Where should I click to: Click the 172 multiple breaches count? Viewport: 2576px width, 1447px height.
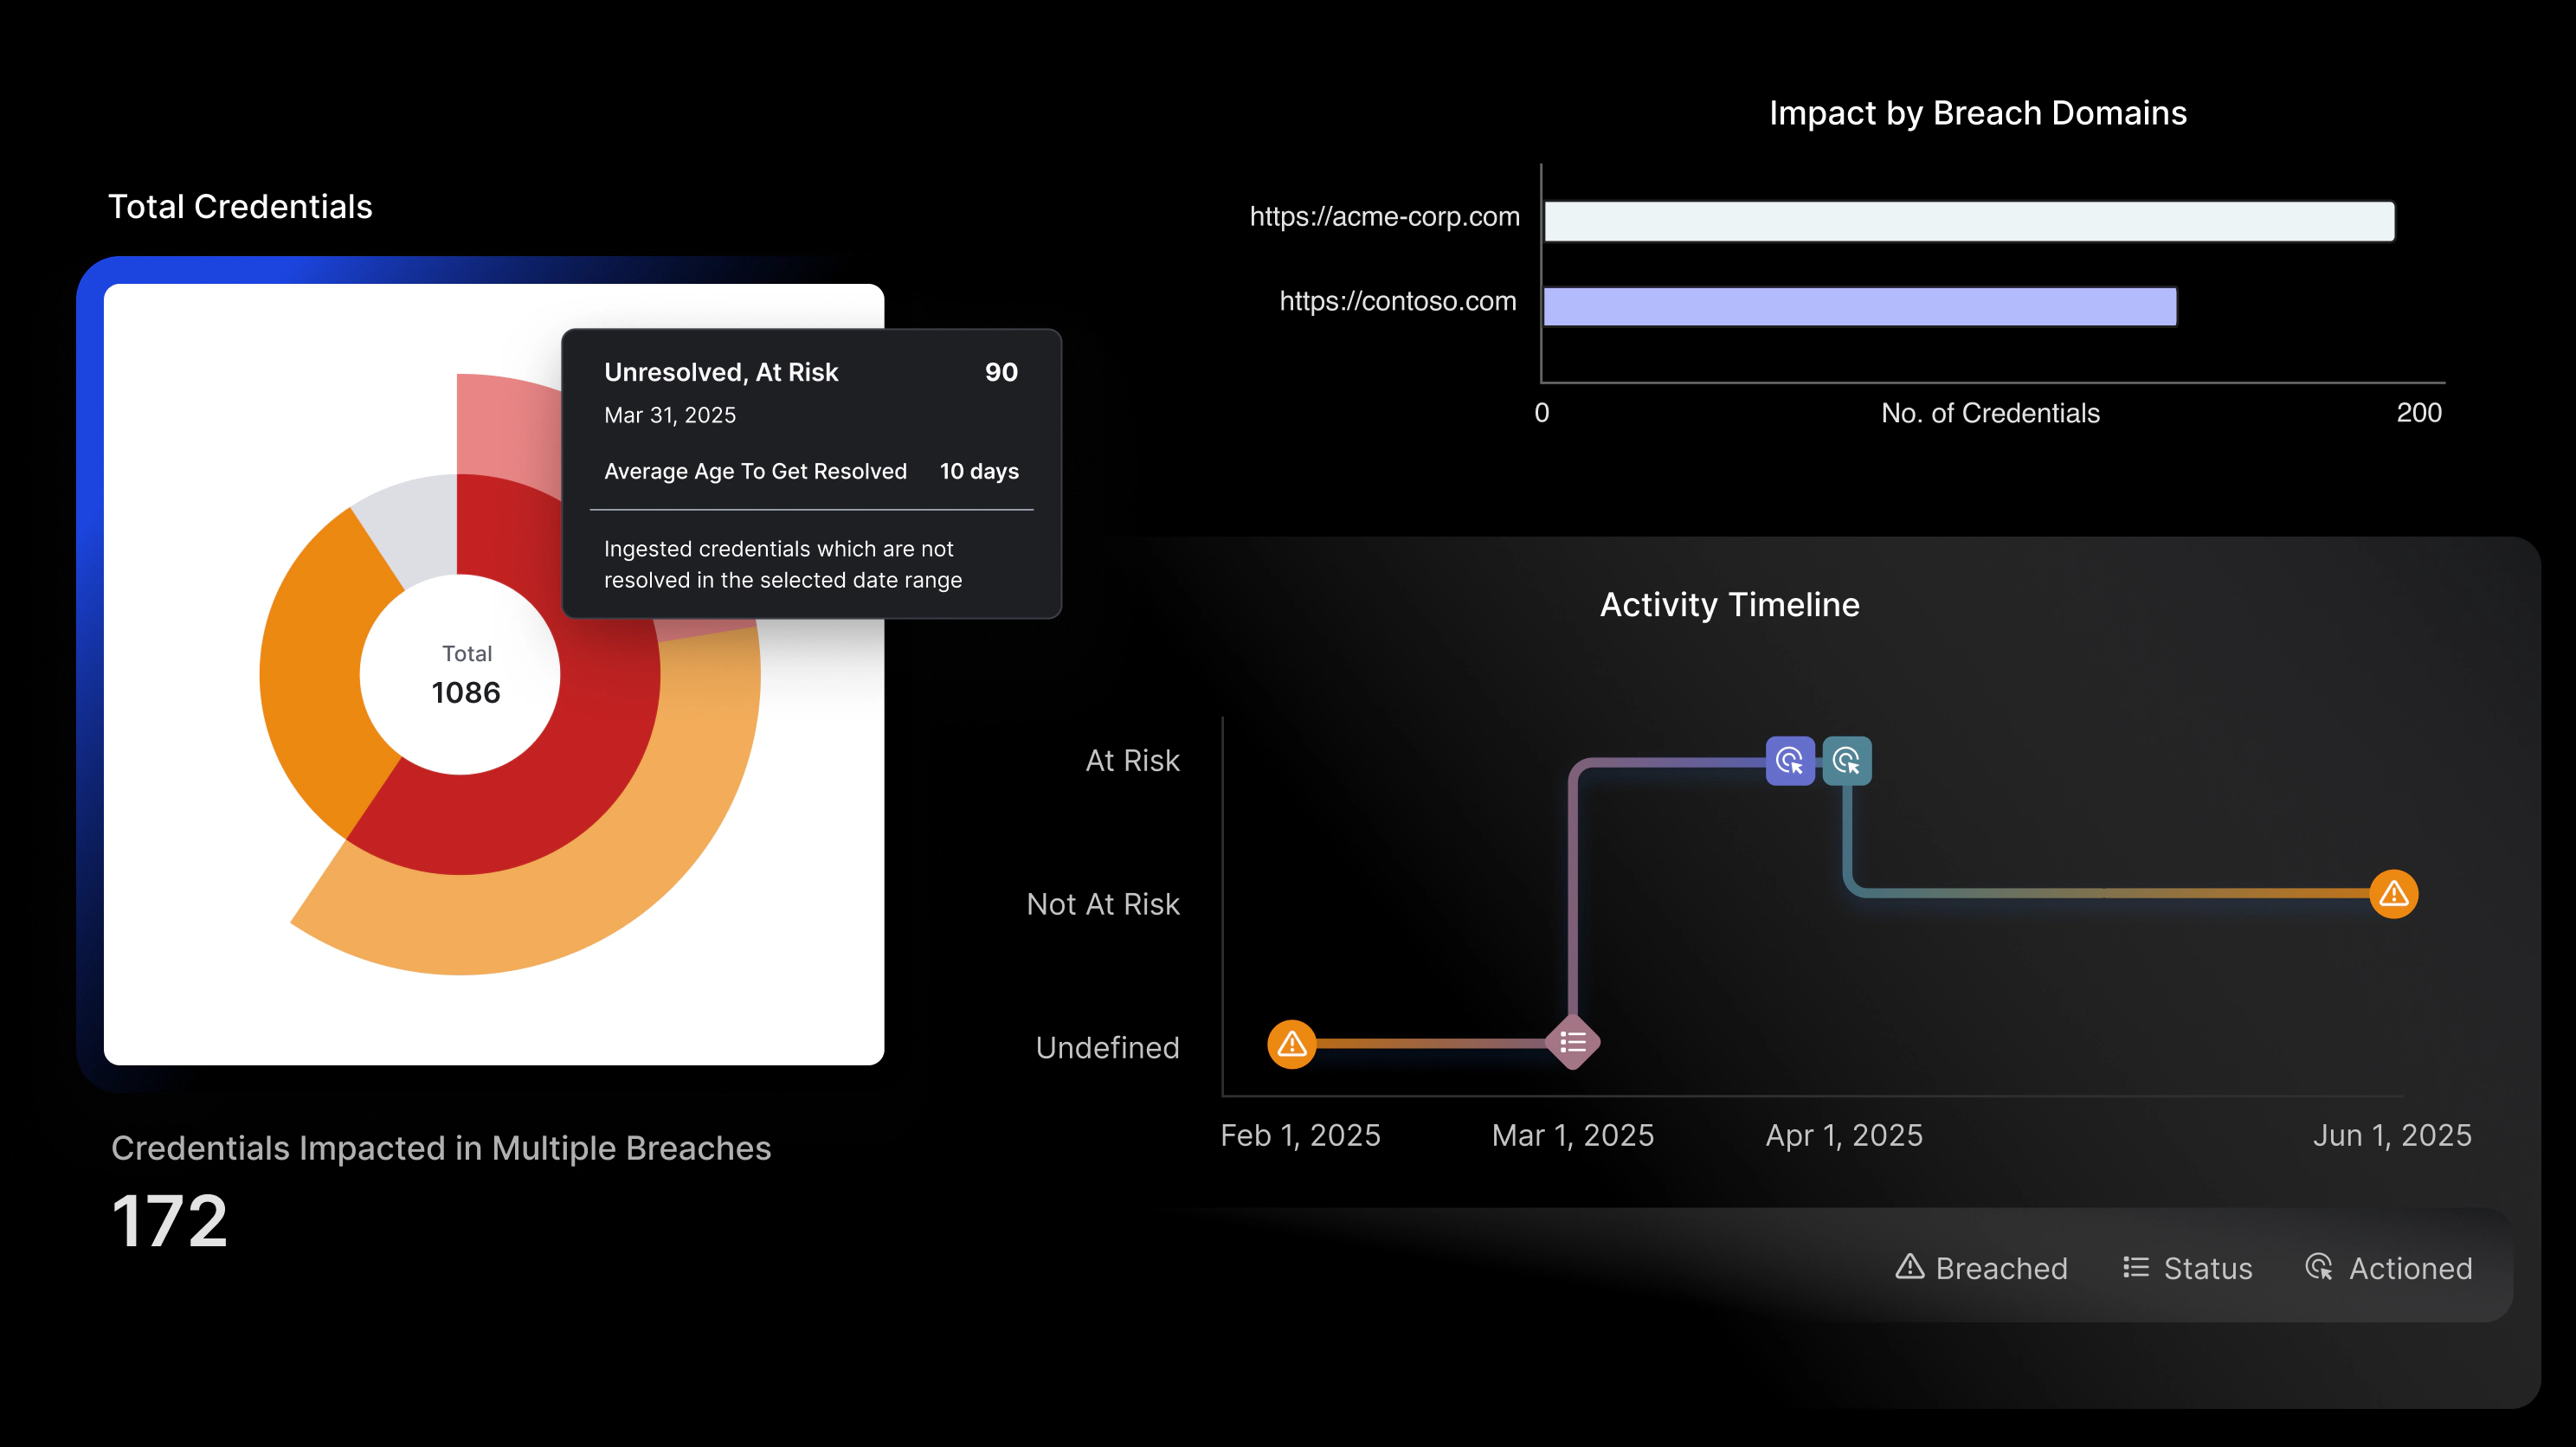point(169,1221)
